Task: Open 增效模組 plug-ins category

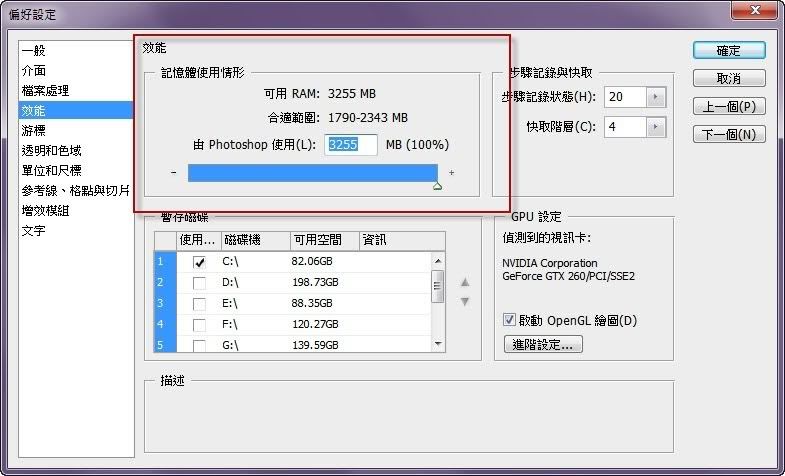Action: 45,210
